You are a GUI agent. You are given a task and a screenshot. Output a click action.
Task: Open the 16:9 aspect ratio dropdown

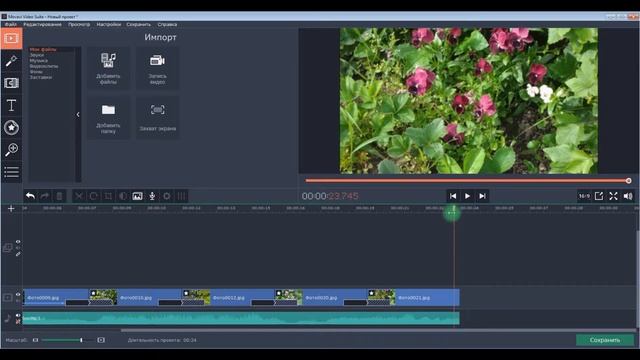click(x=584, y=196)
